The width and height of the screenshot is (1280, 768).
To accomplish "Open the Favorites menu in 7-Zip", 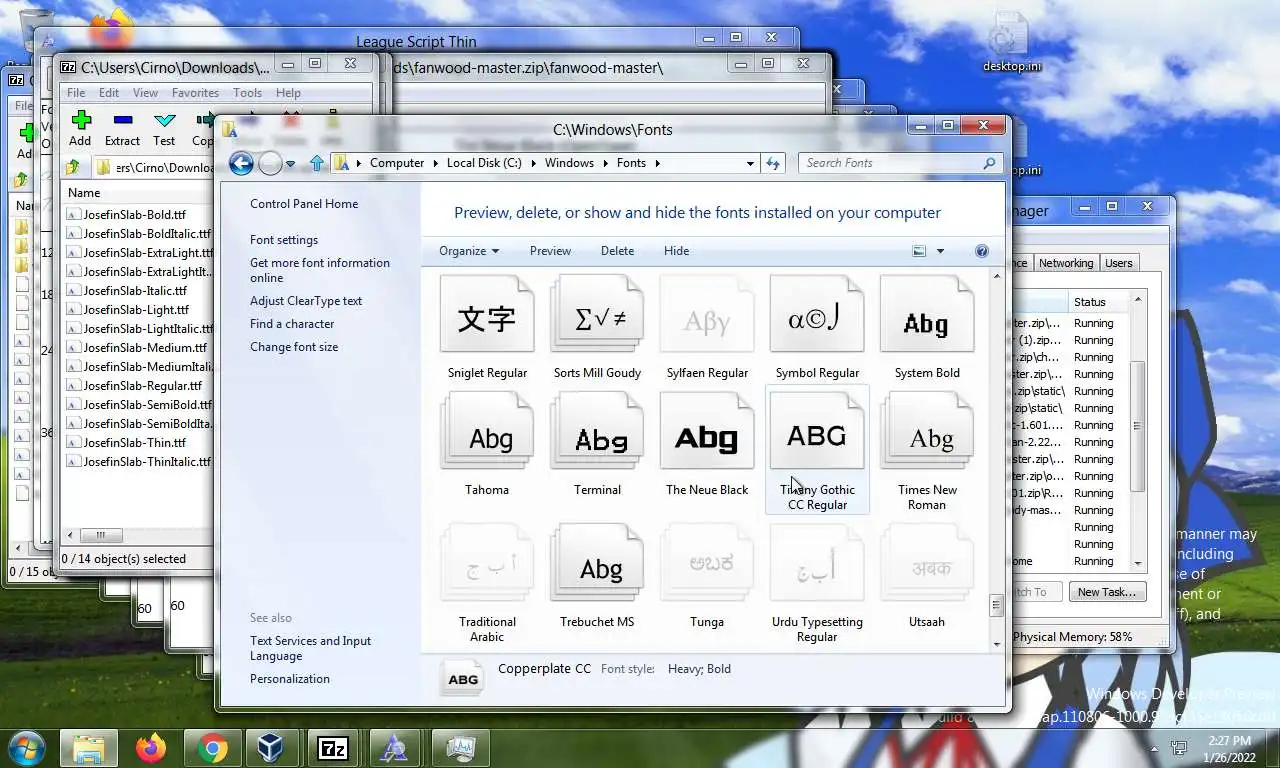I will click(195, 93).
